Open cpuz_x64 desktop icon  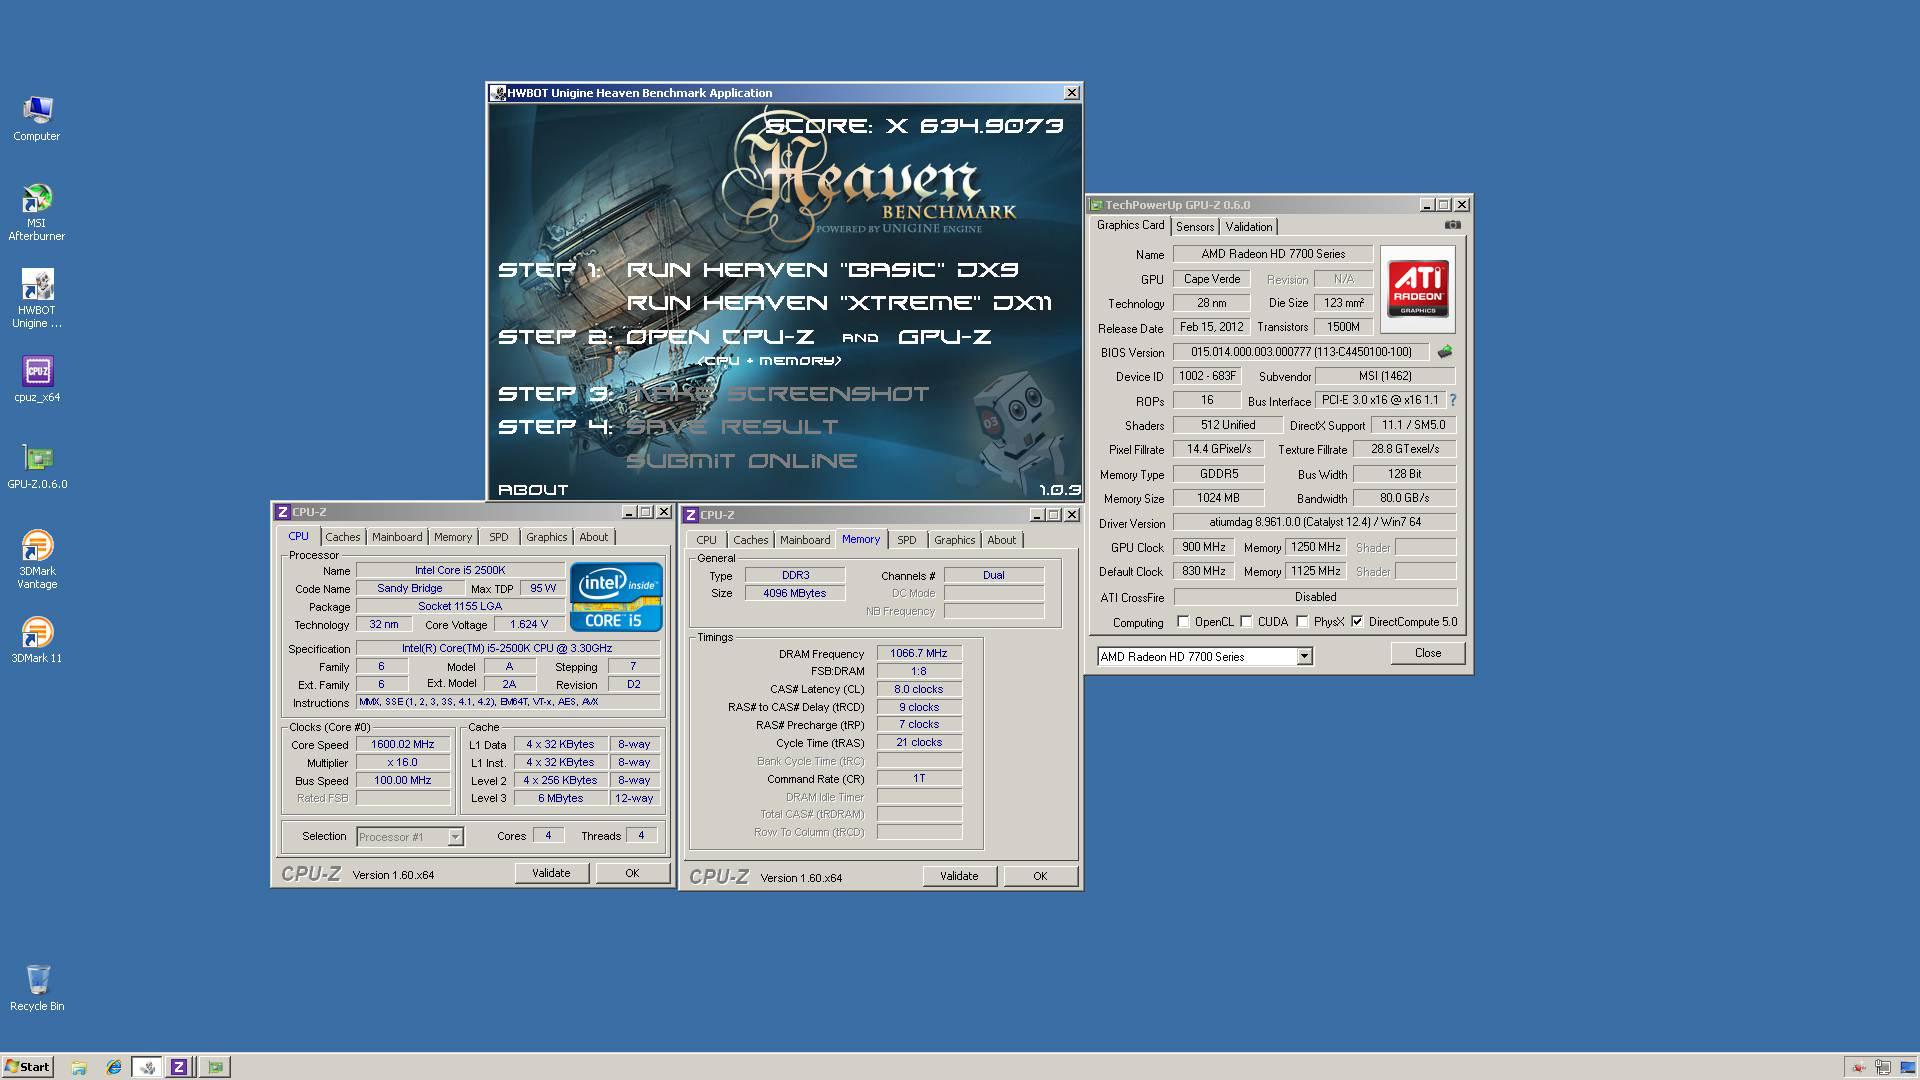tap(37, 379)
